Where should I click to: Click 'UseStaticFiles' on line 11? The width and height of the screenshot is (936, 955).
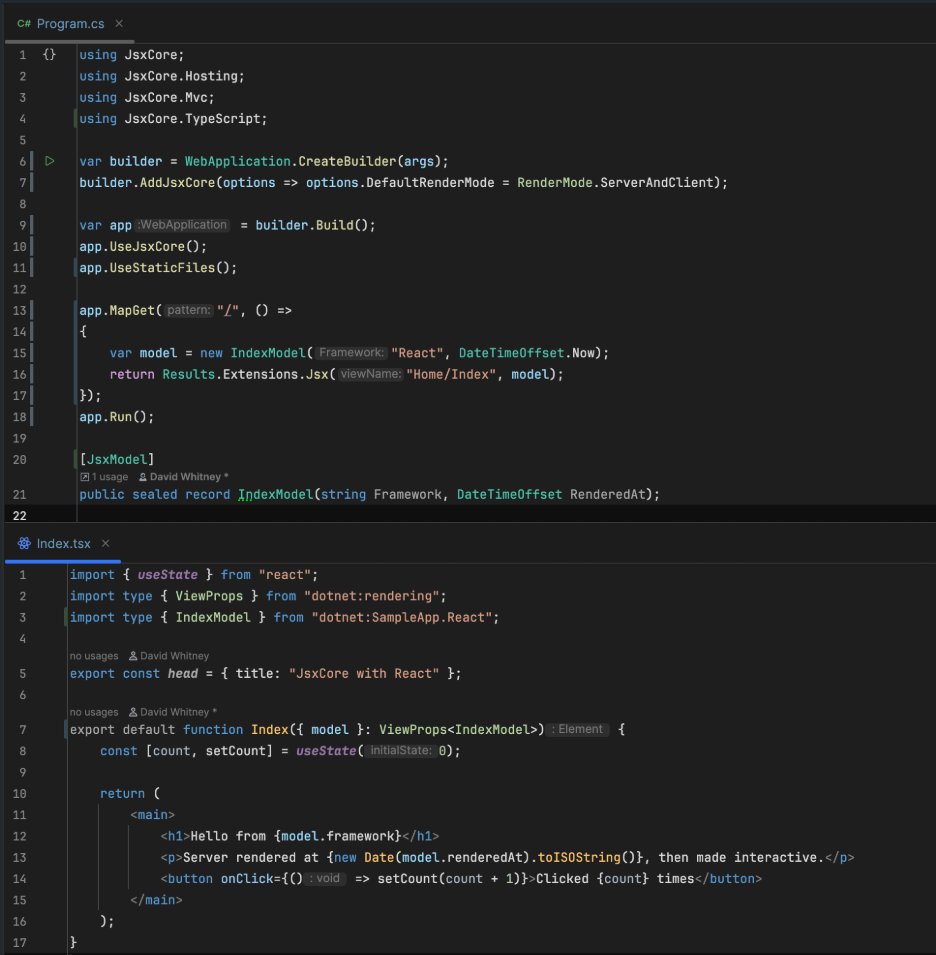[x=162, y=268]
